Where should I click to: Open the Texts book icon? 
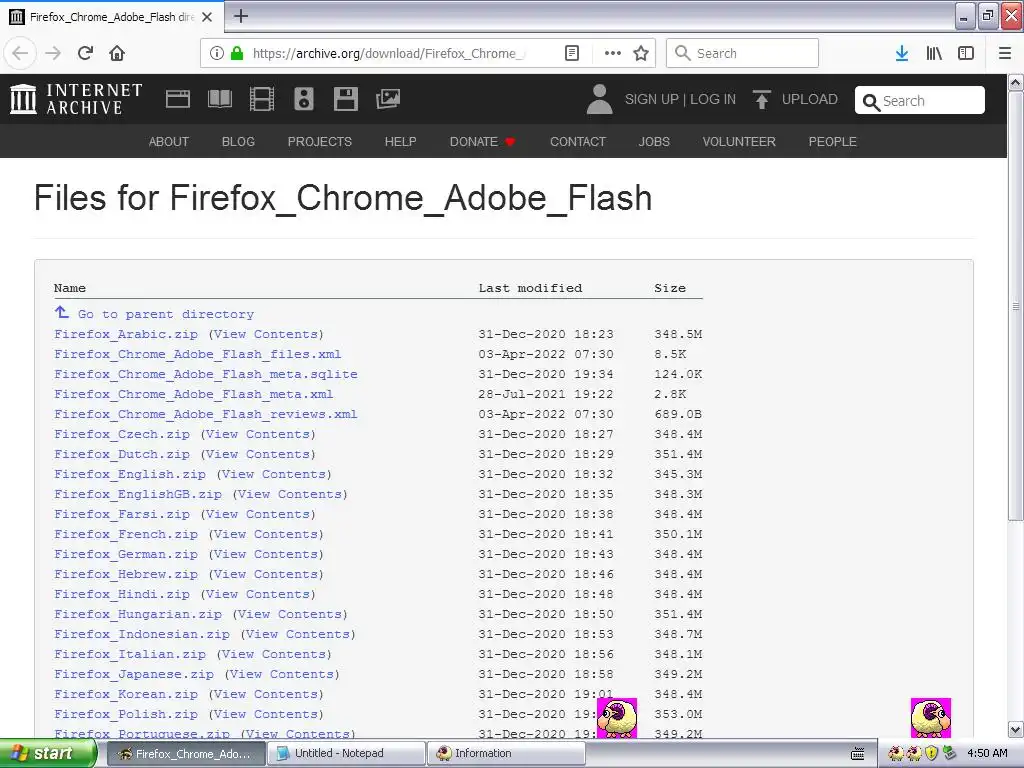click(x=219, y=99)
